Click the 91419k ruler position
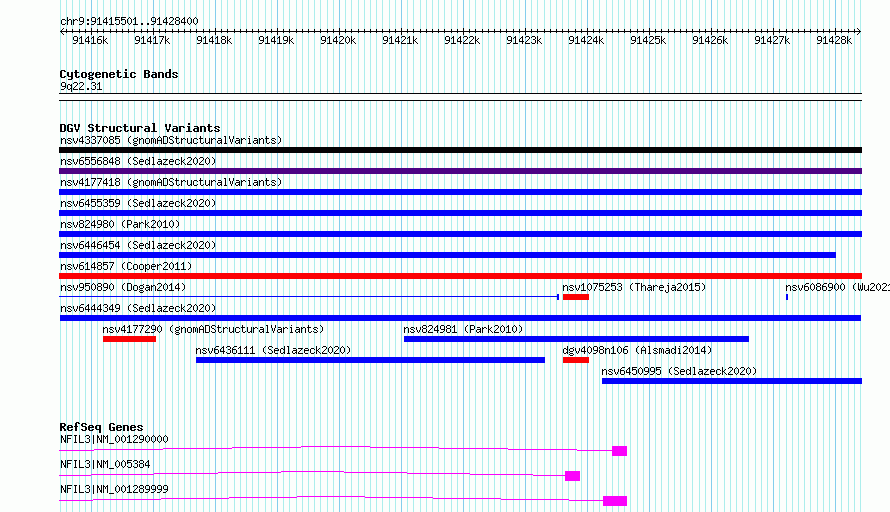Viewport: 890px width, 512px height. (x=276, y=40)
